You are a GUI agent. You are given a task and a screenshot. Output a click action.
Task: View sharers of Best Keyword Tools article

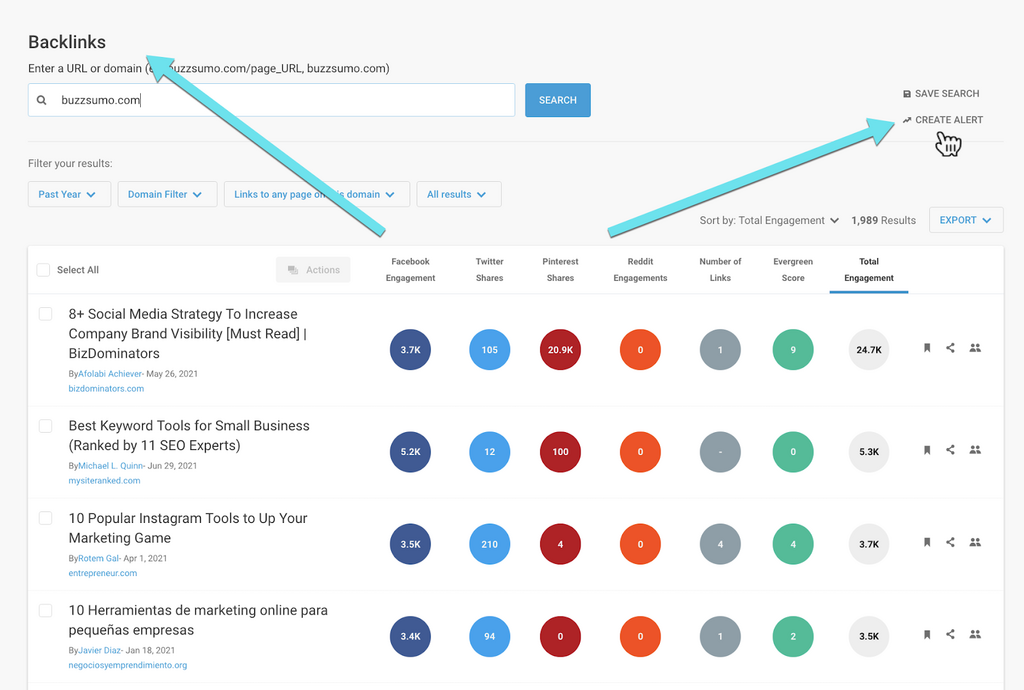pyautogui.click(x=976, y=450)
